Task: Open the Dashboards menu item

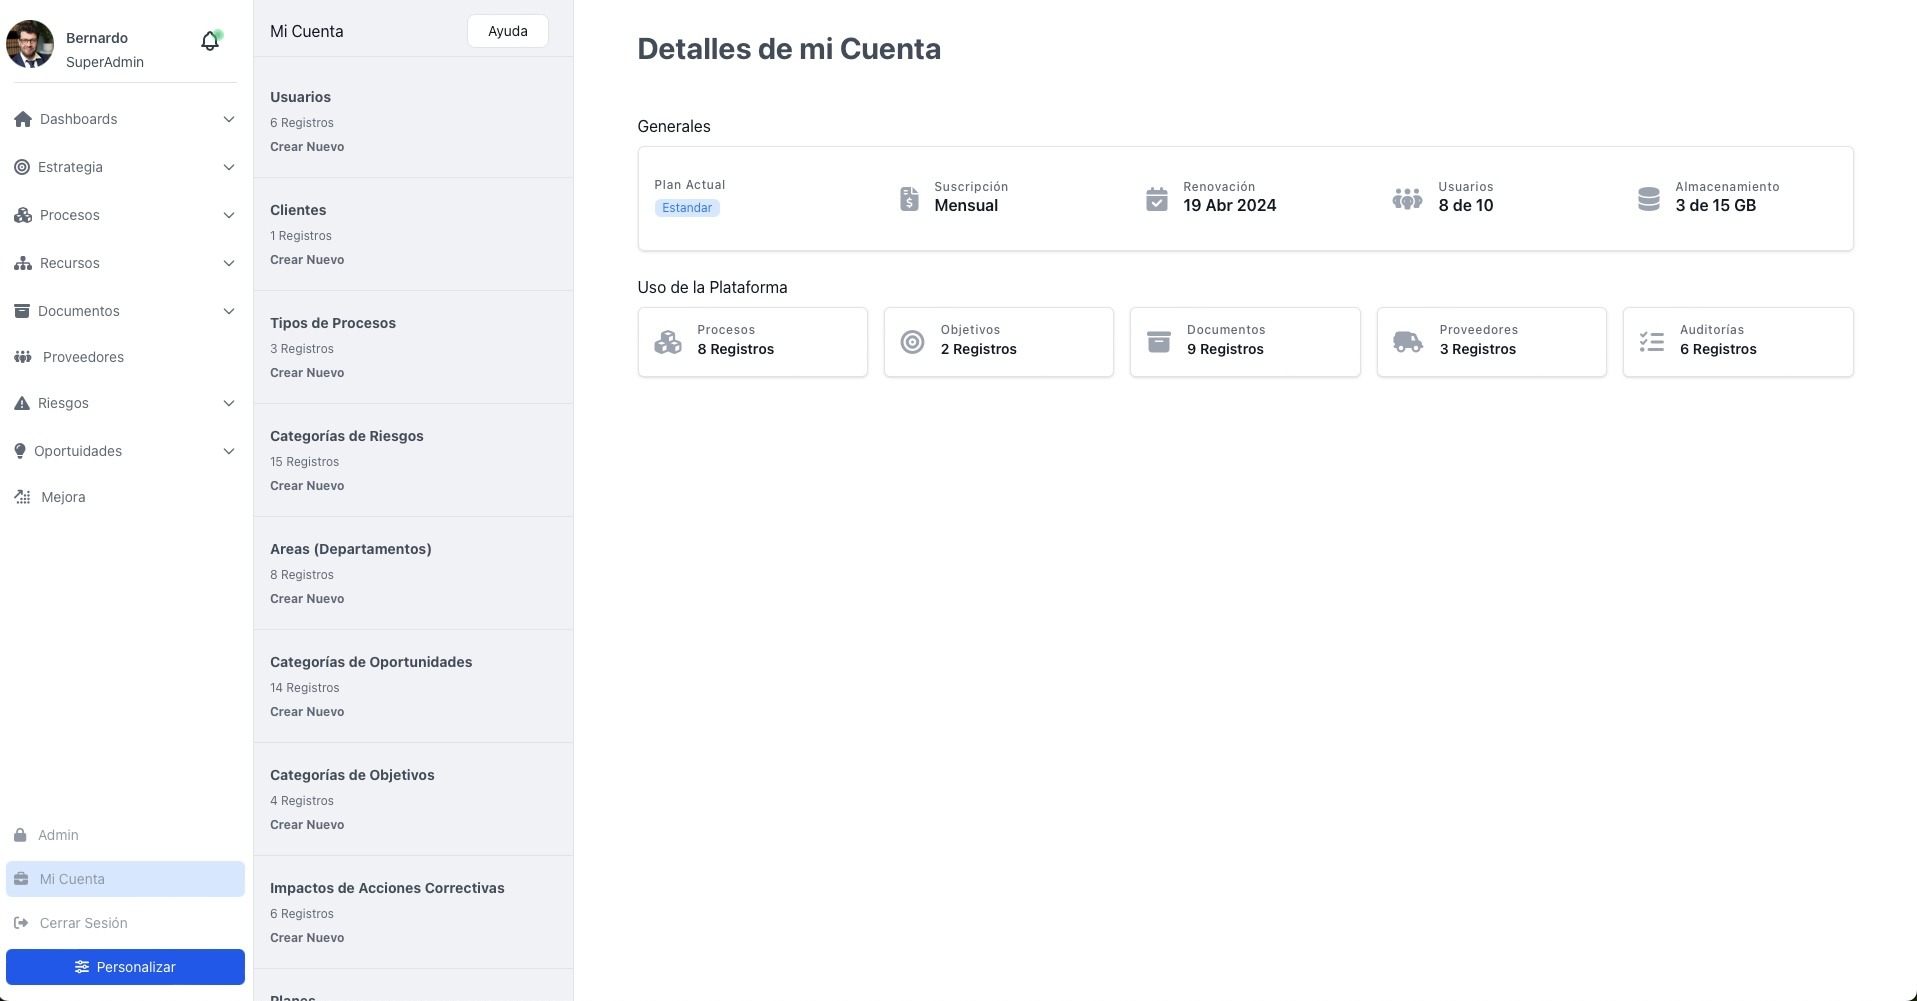Action: coord(125,119)
